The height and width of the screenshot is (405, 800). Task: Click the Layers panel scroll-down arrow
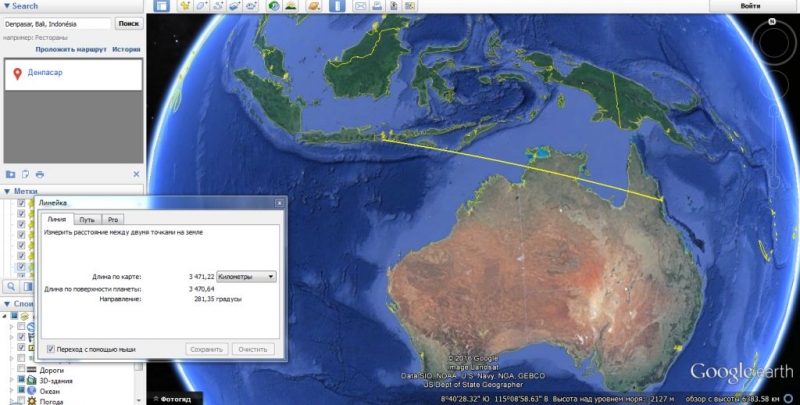139,401
